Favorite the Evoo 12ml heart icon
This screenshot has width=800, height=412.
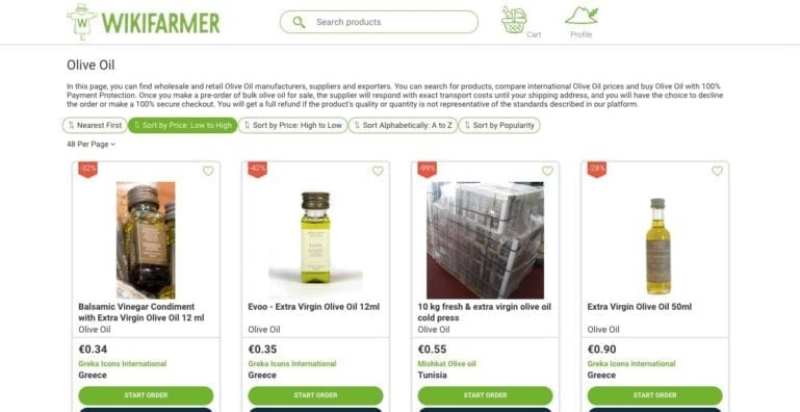tap(378, 171)
